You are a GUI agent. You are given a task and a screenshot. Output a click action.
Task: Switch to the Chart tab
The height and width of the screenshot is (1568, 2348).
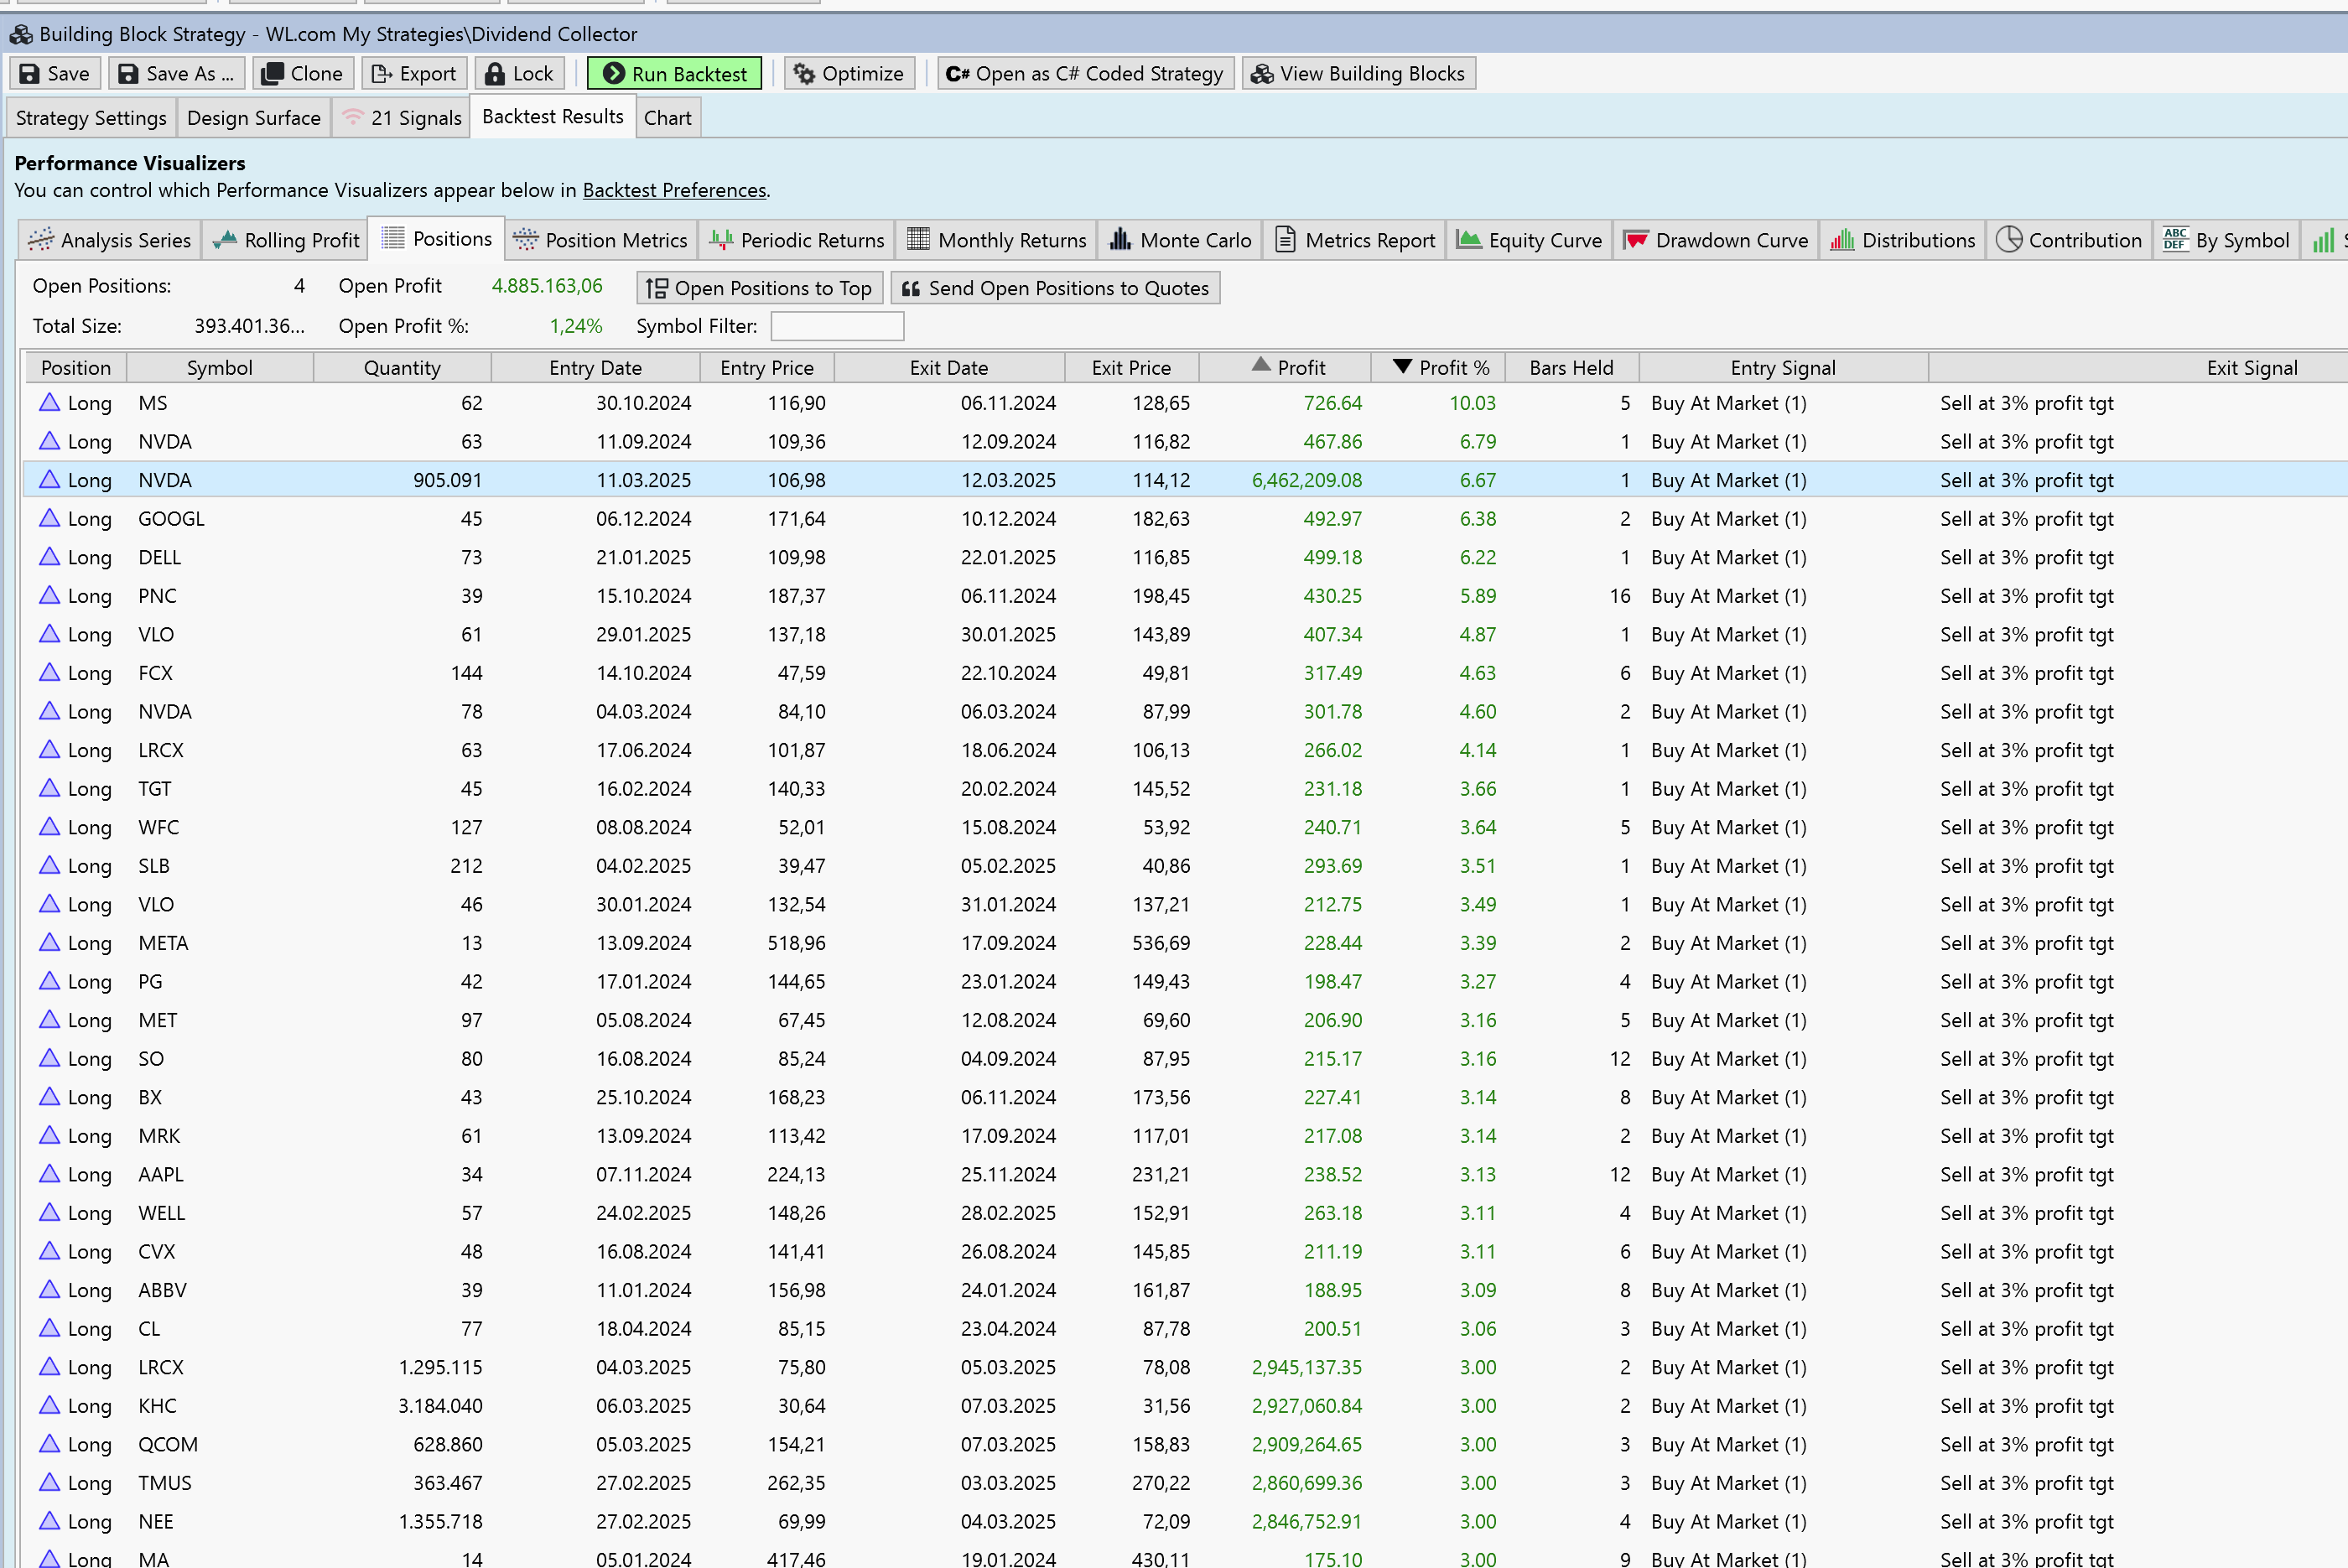coord(667,118)
